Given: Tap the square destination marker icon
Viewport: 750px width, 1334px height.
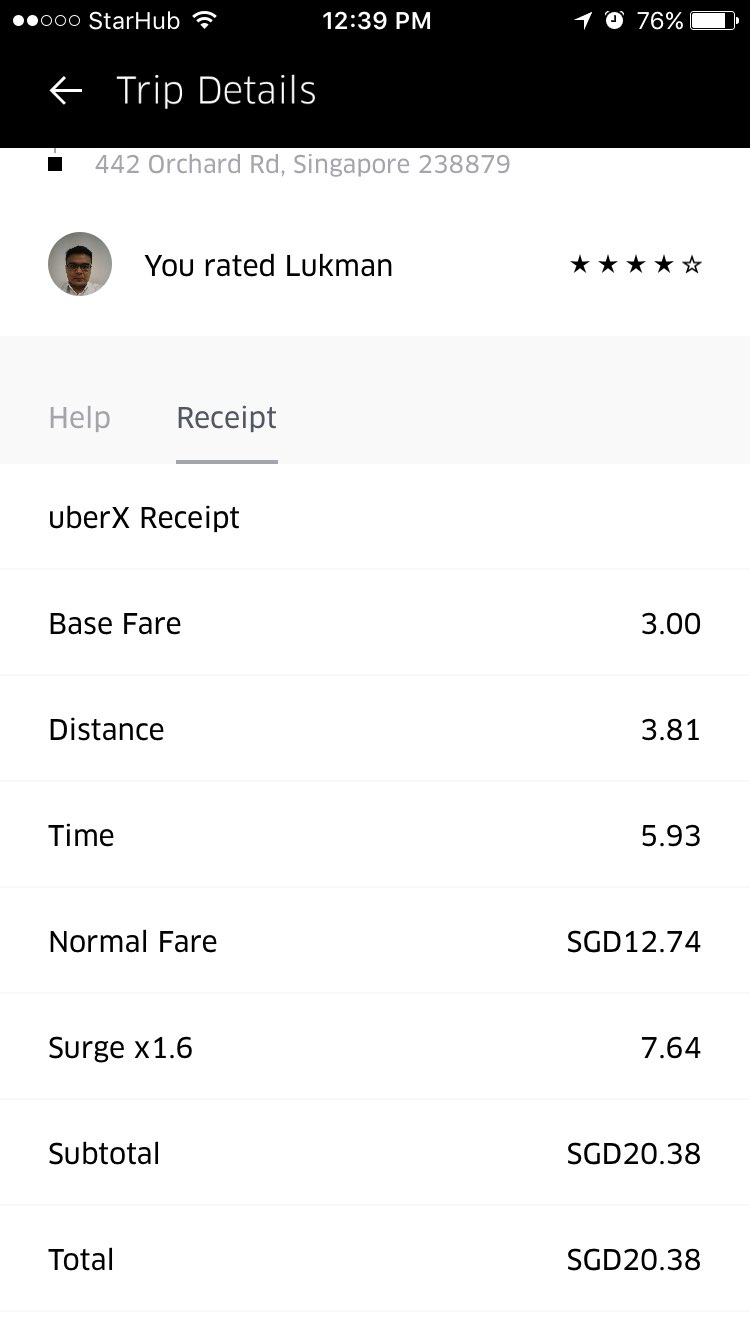Looking at the screenshot, I should point(55,164).
